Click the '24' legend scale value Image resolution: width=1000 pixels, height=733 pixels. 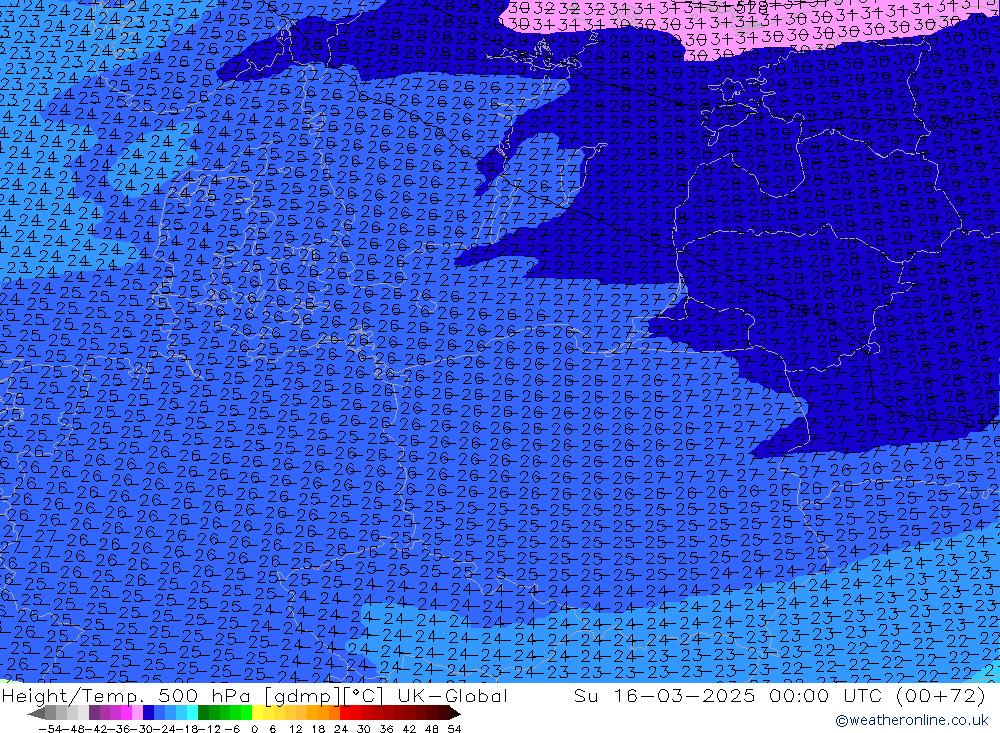pyautogui.click(x=341, y=729)
